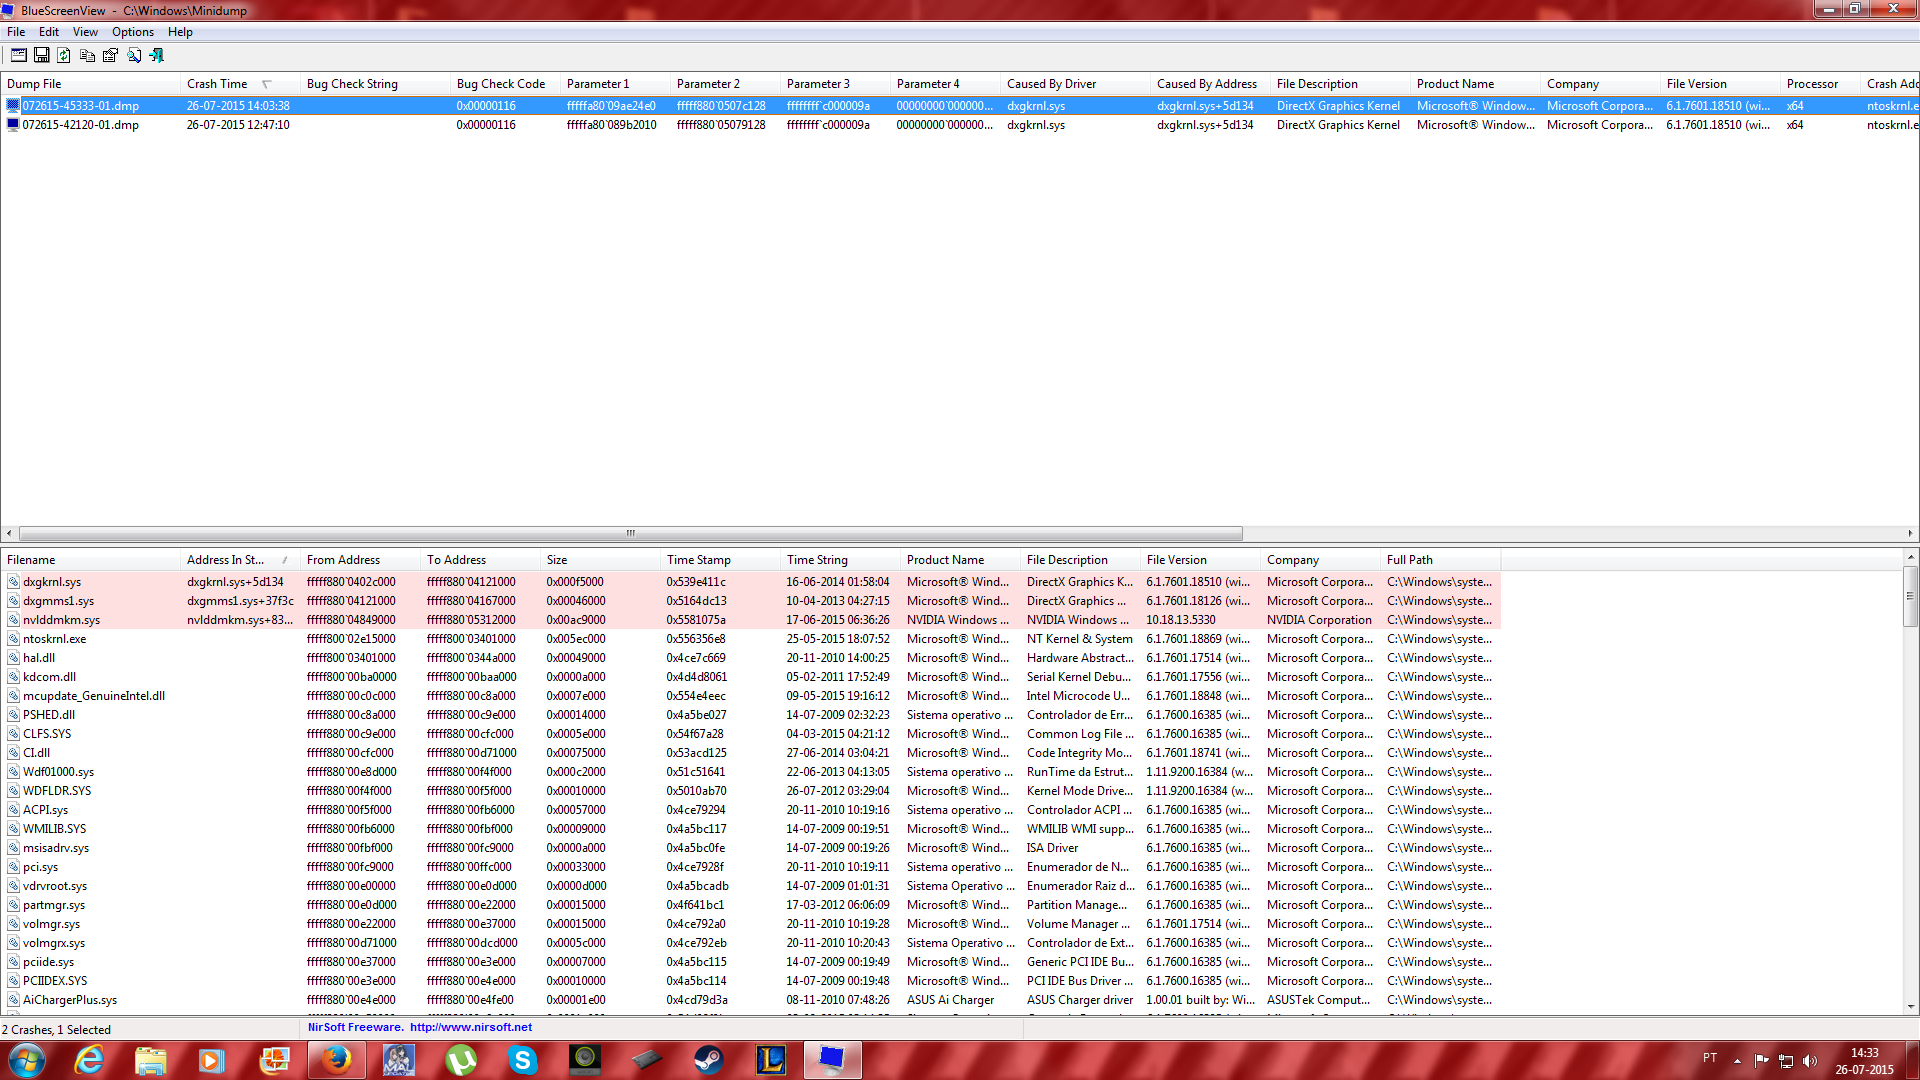The width and height of the screenshot is (1920, 1080).
Task: Open the File menu
Action: point(16,32)
